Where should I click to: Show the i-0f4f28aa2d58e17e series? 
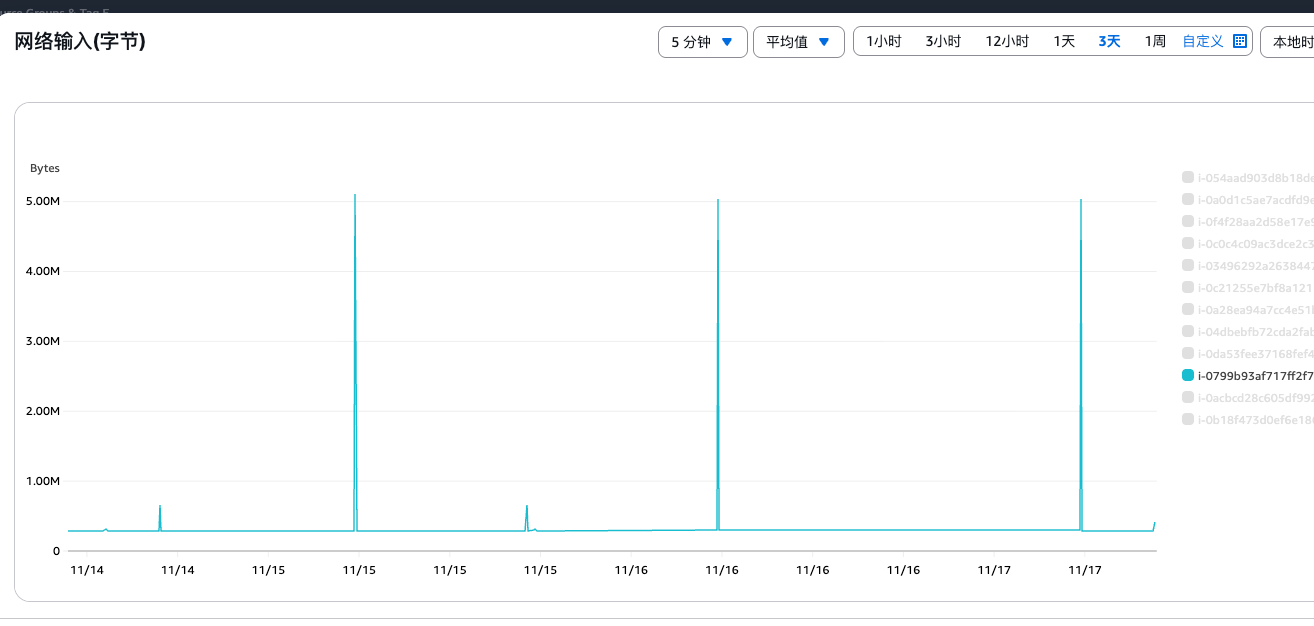1188,221
